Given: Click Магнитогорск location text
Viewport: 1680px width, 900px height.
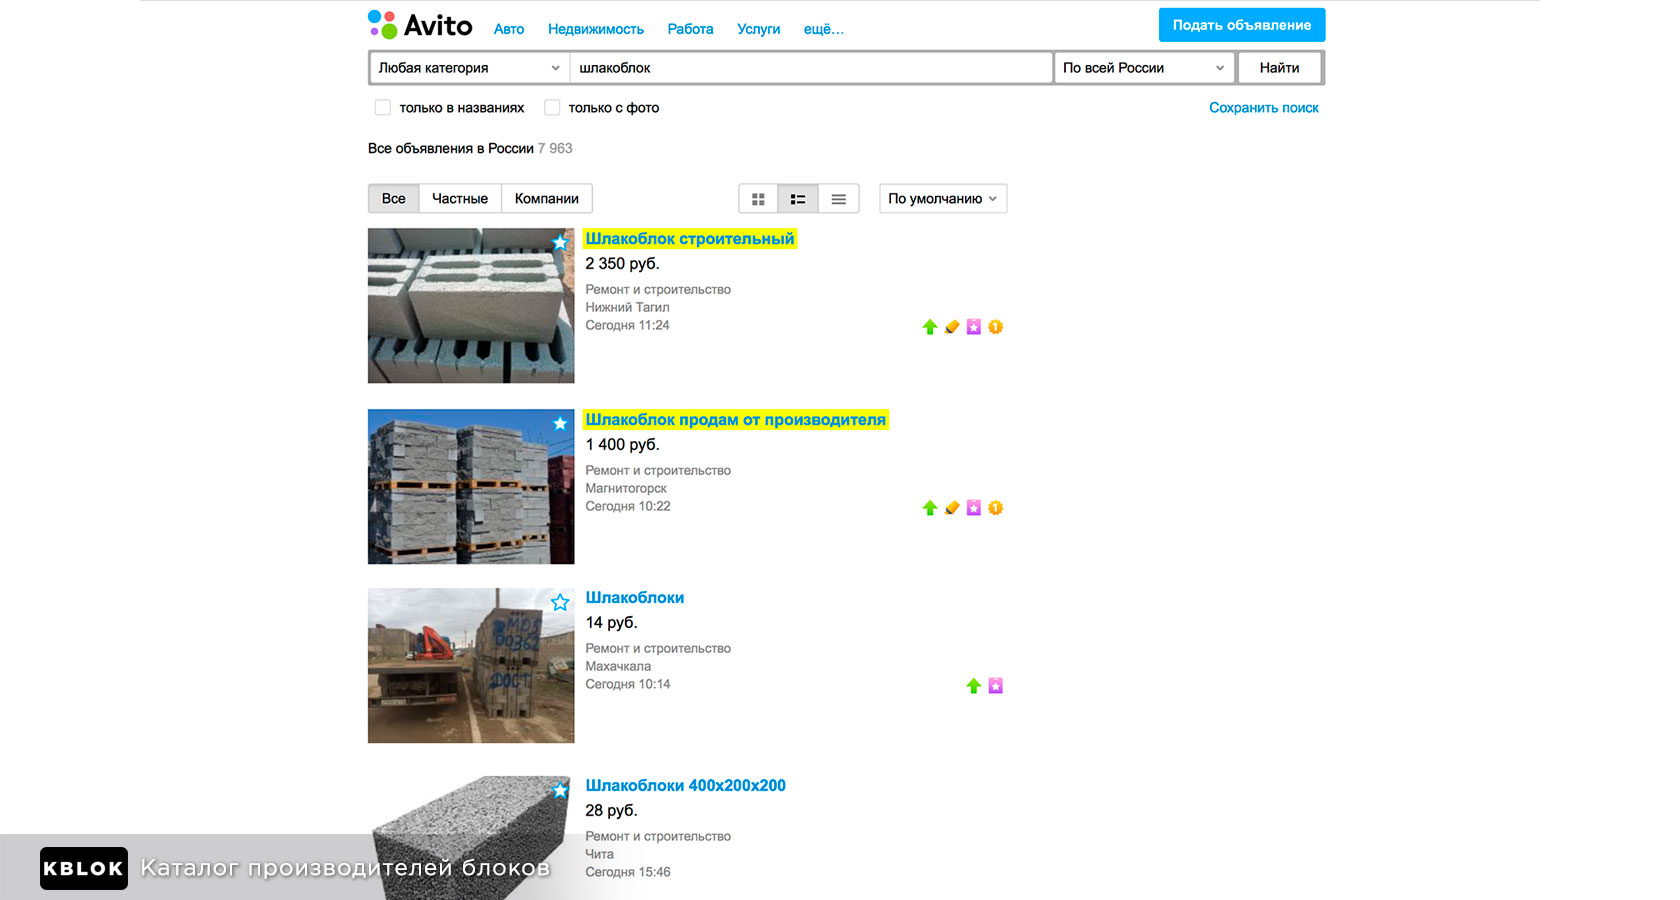Looking at the screenshot, I should click(x=626, y=488).
